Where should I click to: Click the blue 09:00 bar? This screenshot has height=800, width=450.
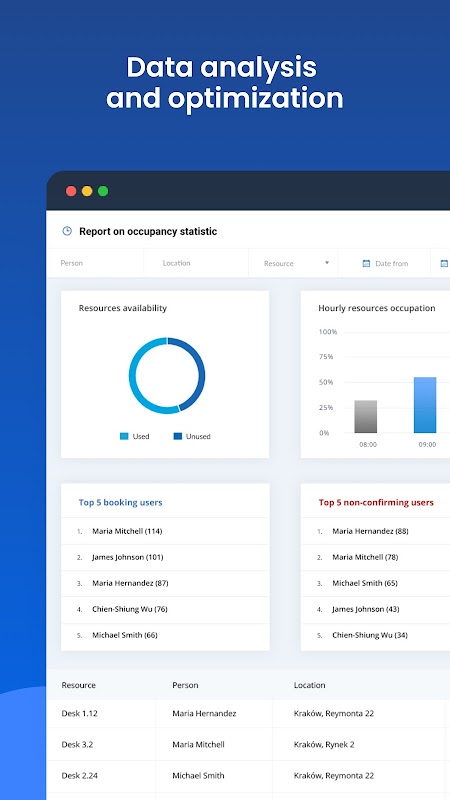[x=425, y=405]
